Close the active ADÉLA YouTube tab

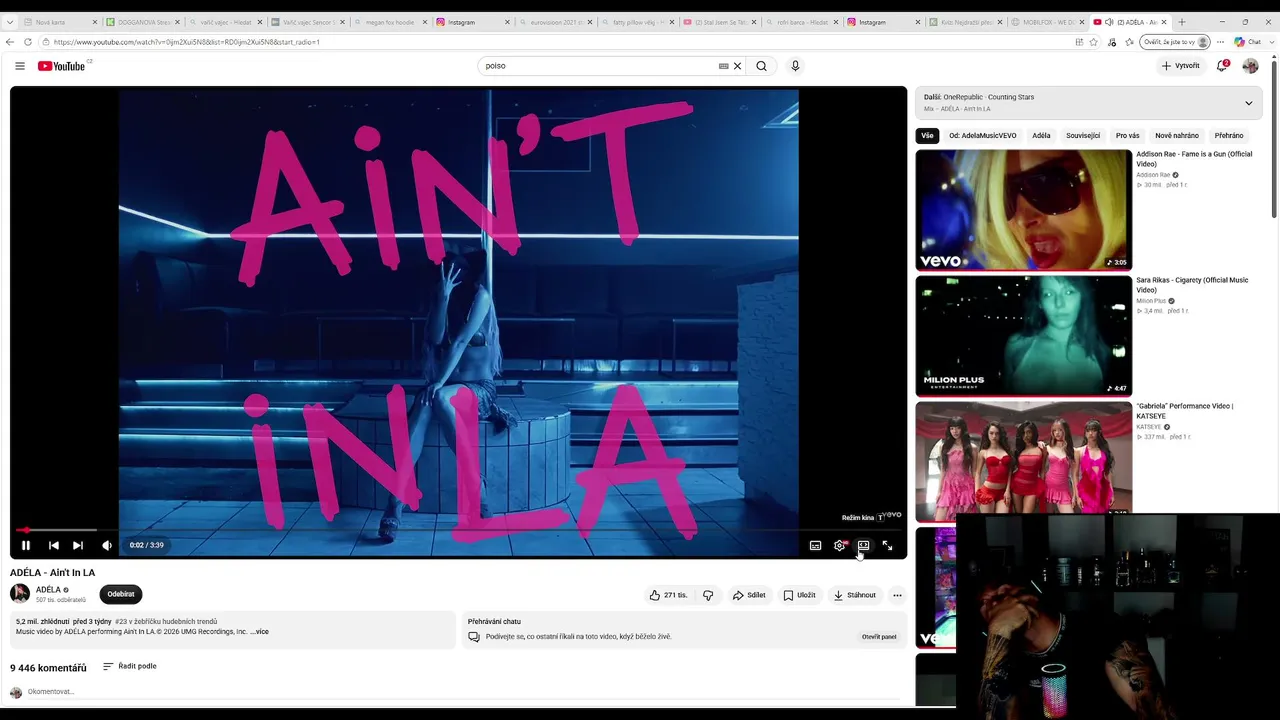1164,22
